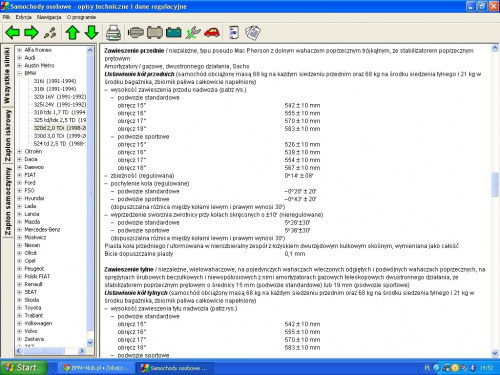The width and height of the screenshot is (500, 375).
Task: Switch to Zapłon samoczynny vertical tab
Action: pos(7,201)
